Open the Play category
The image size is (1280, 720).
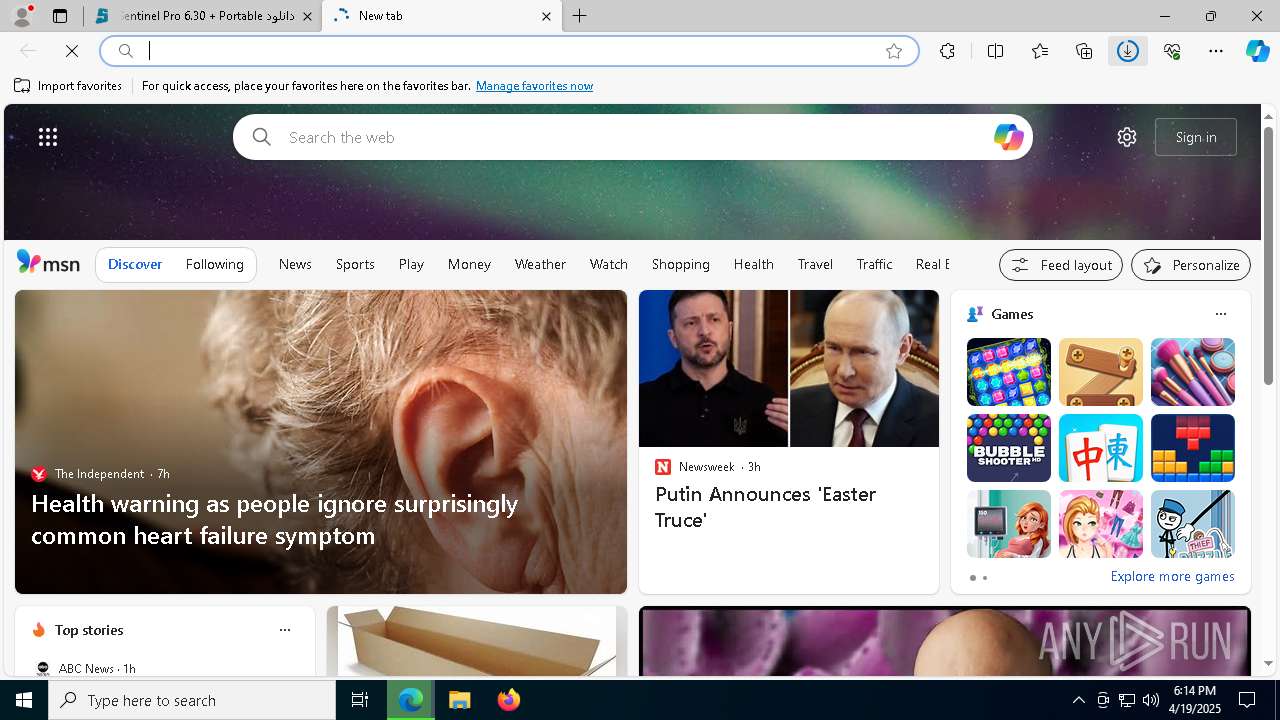411,264
